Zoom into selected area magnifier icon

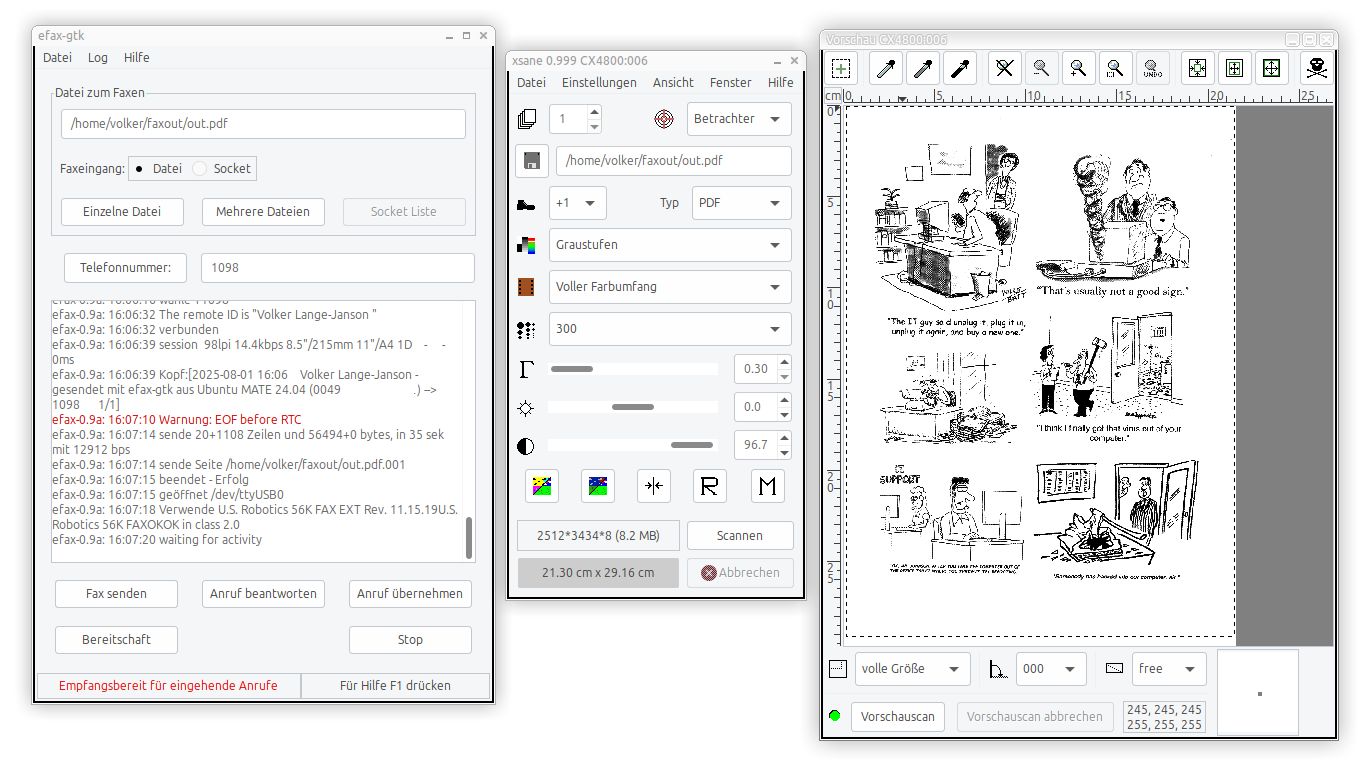(x=1115, y=68)
